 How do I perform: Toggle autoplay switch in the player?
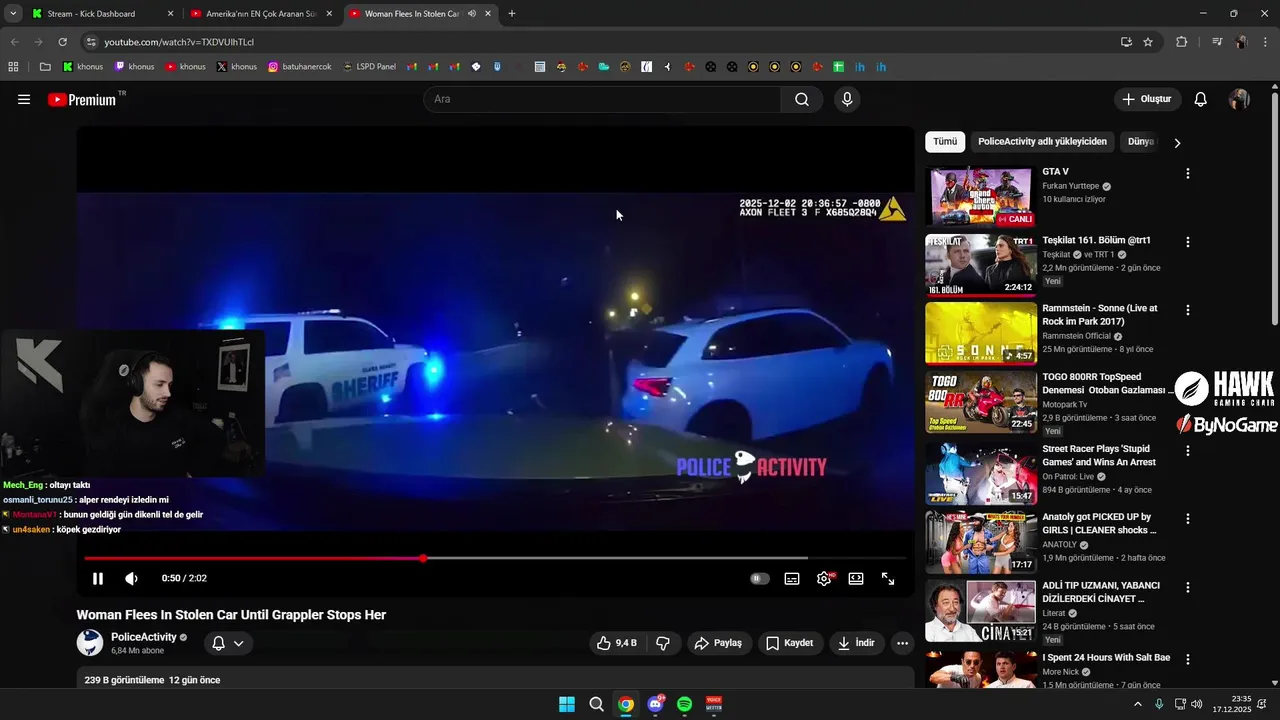click(x=760, y=578)
